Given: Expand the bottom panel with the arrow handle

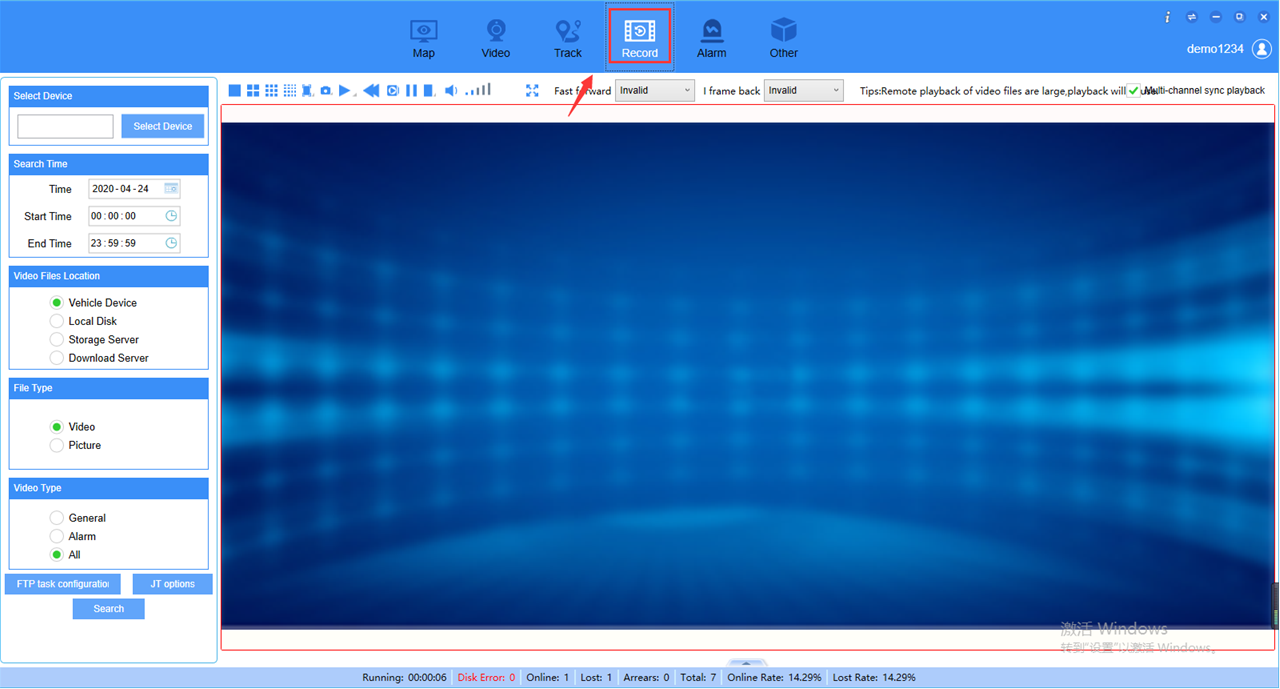Looking at the screenshot, I should (x=747, y=663).
